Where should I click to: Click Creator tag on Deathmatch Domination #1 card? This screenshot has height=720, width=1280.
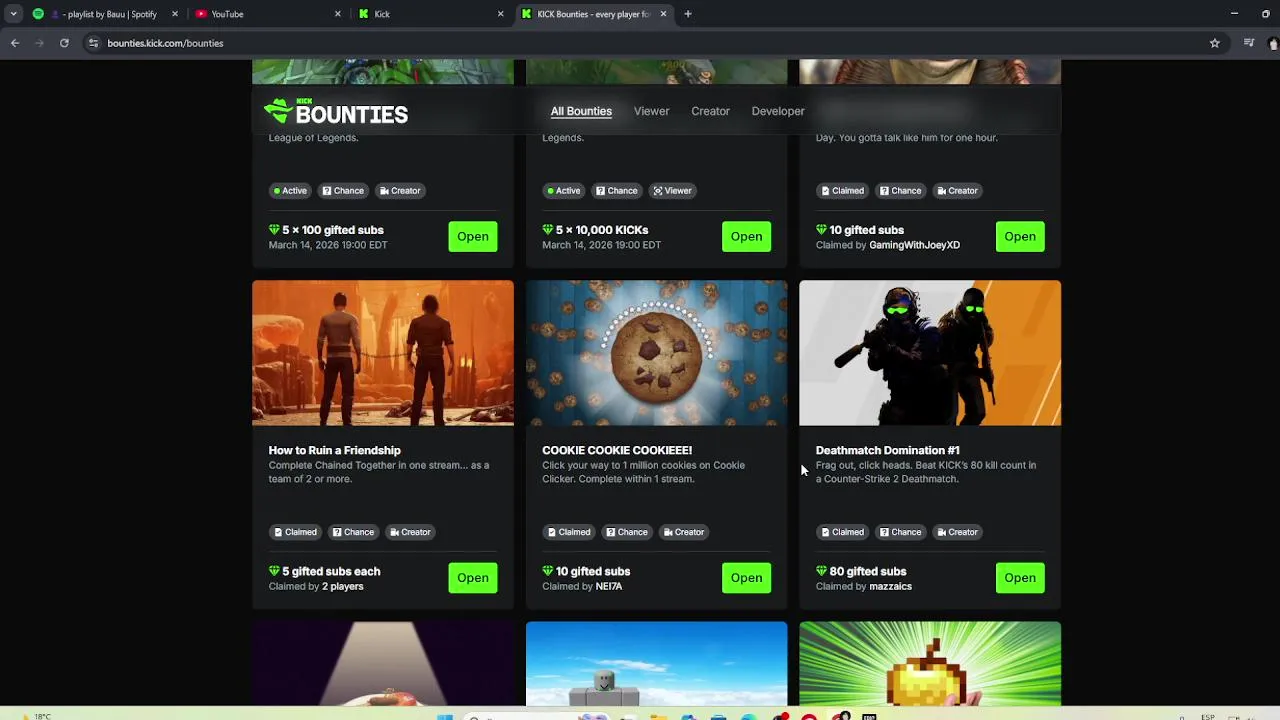click(x=957, y=532)
